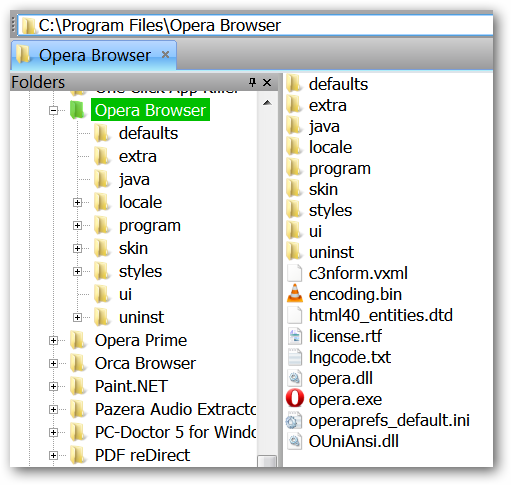
Task: Close the Opera Browser tab
Action: tap(165, 54)
